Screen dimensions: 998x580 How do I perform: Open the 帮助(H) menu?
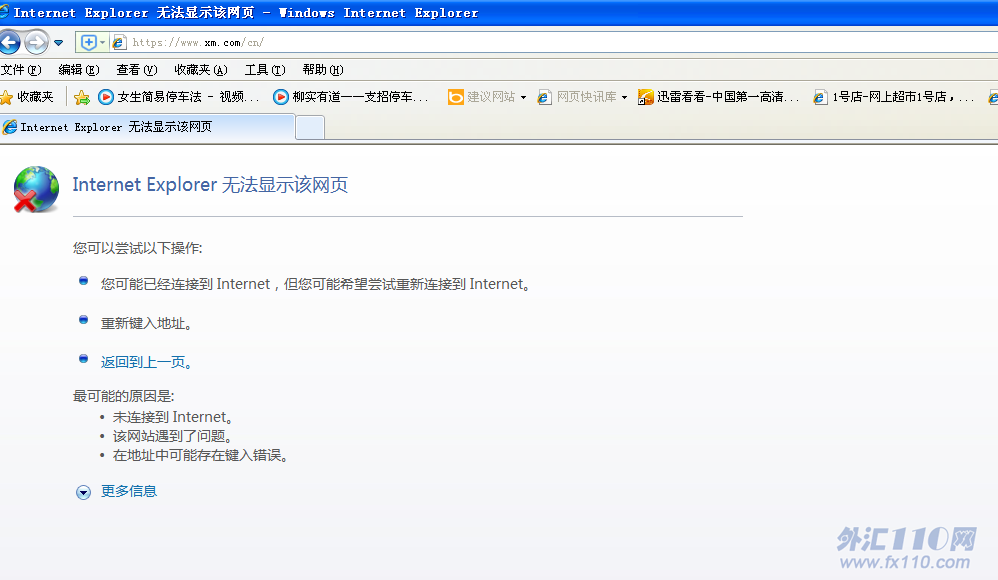[x=323, y=70]
